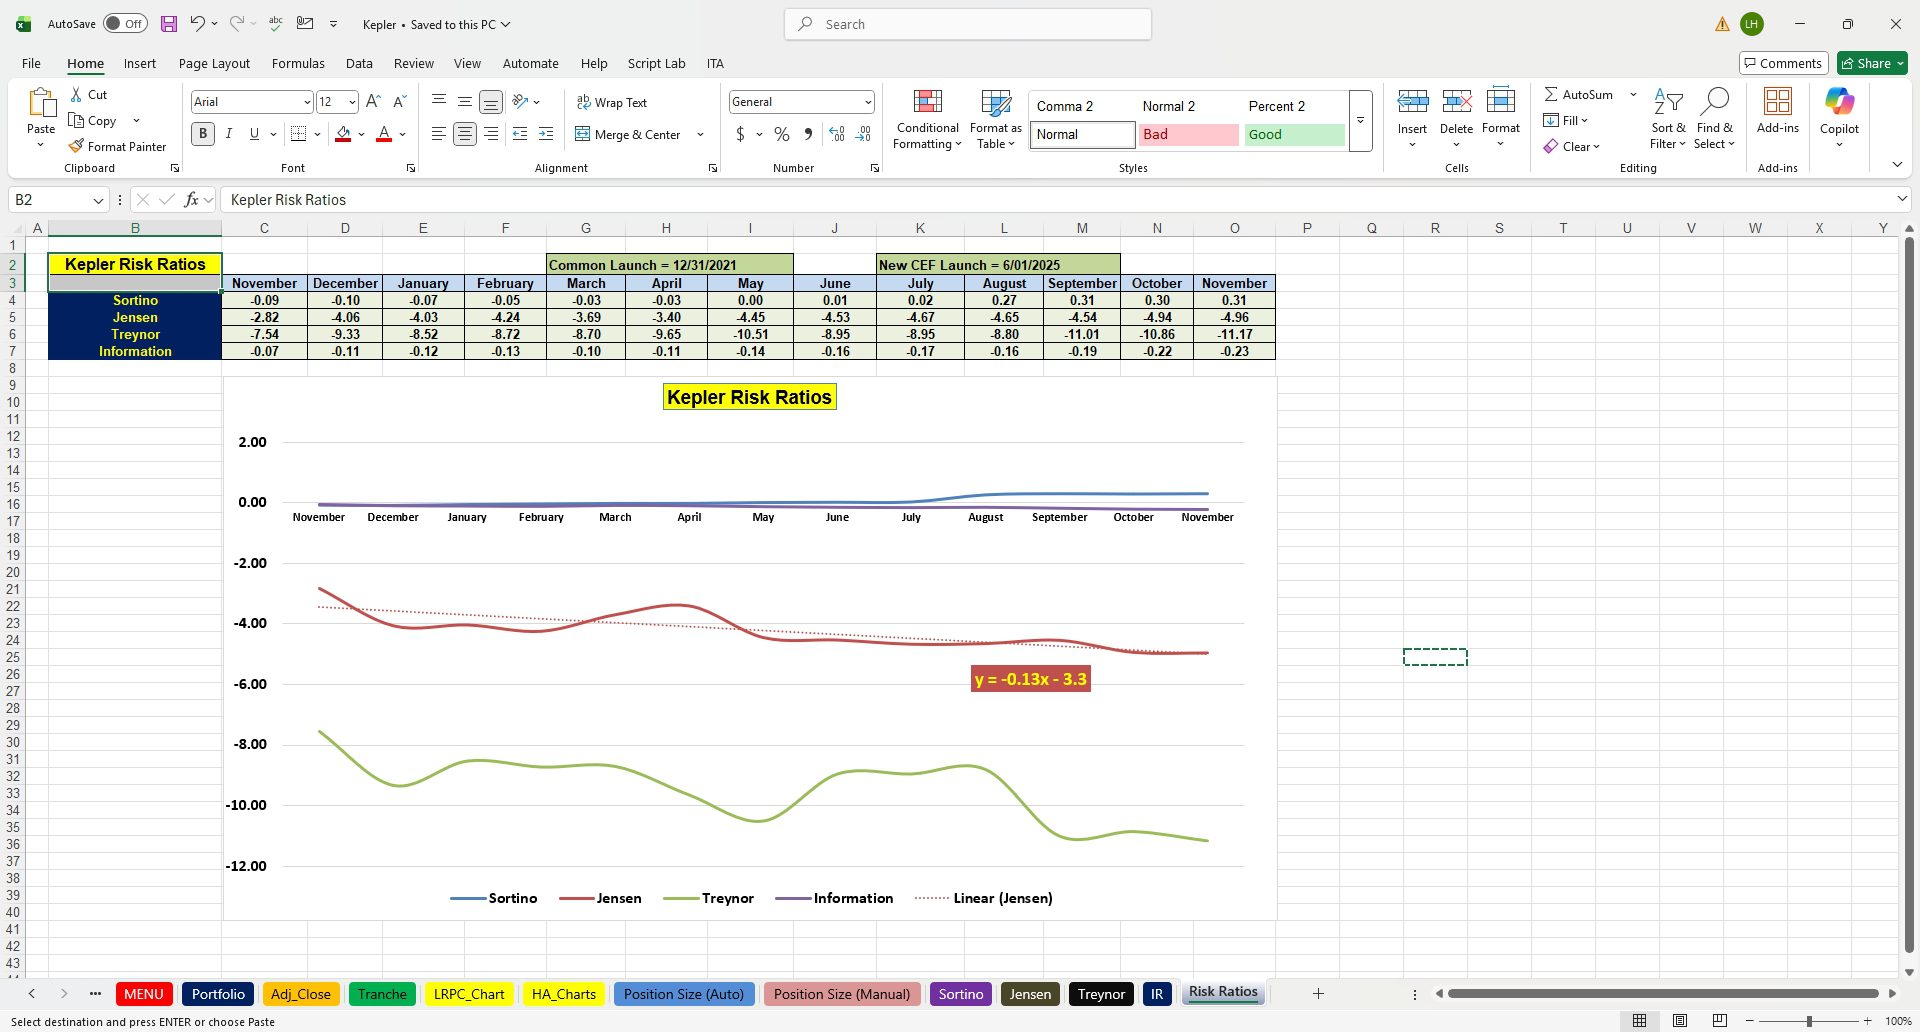Click the Format Painter brush icon
1920x1032 pixels.
click(76, 146)
